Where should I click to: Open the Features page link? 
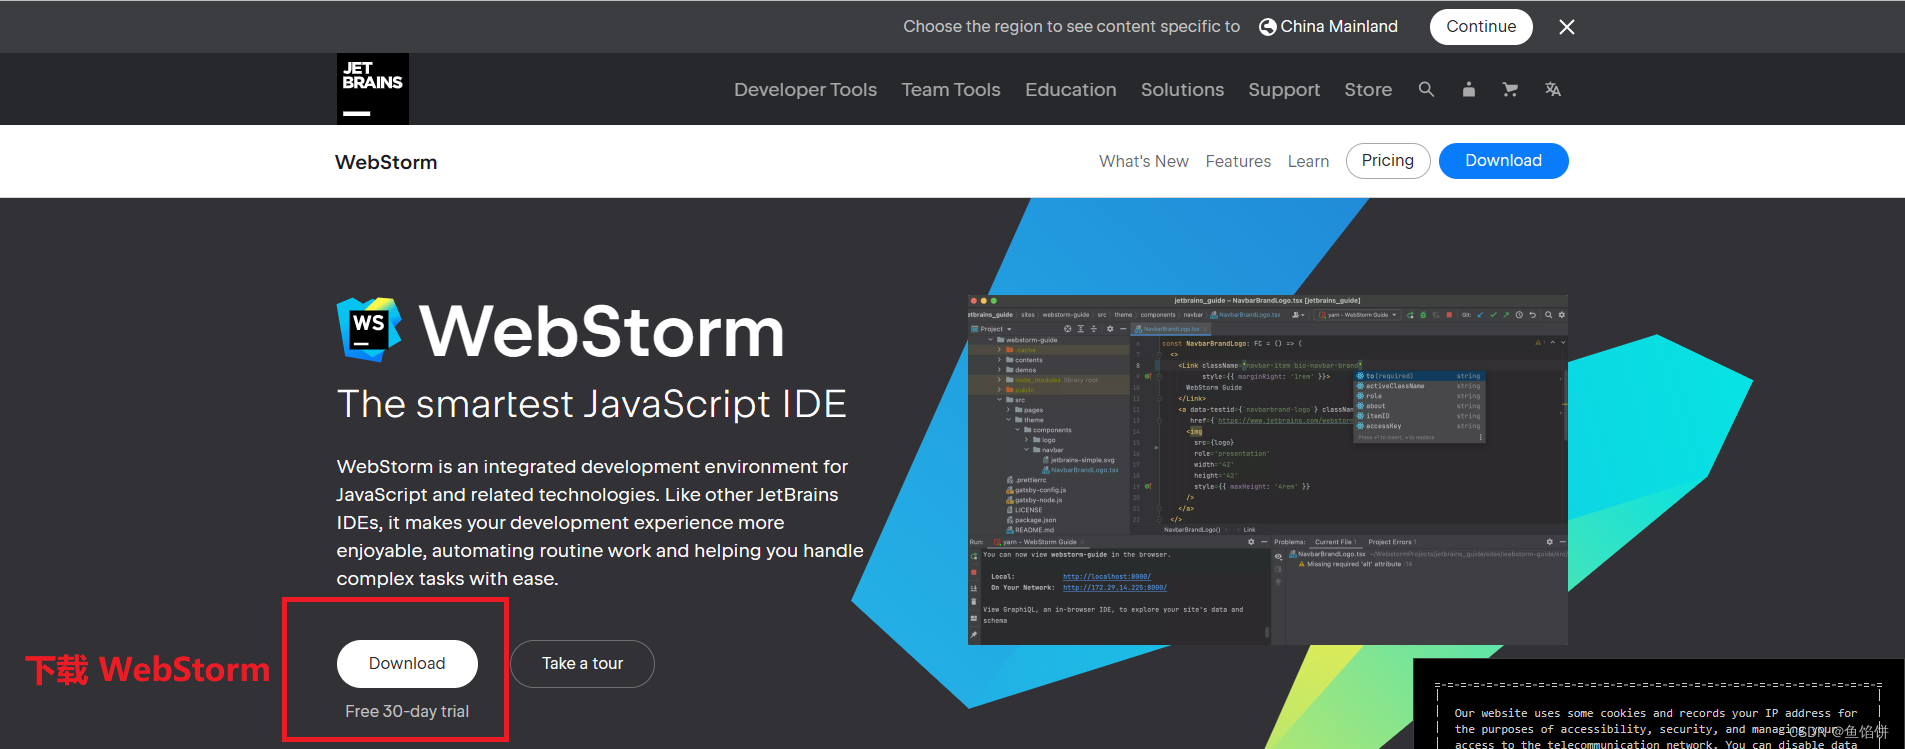1238,161
